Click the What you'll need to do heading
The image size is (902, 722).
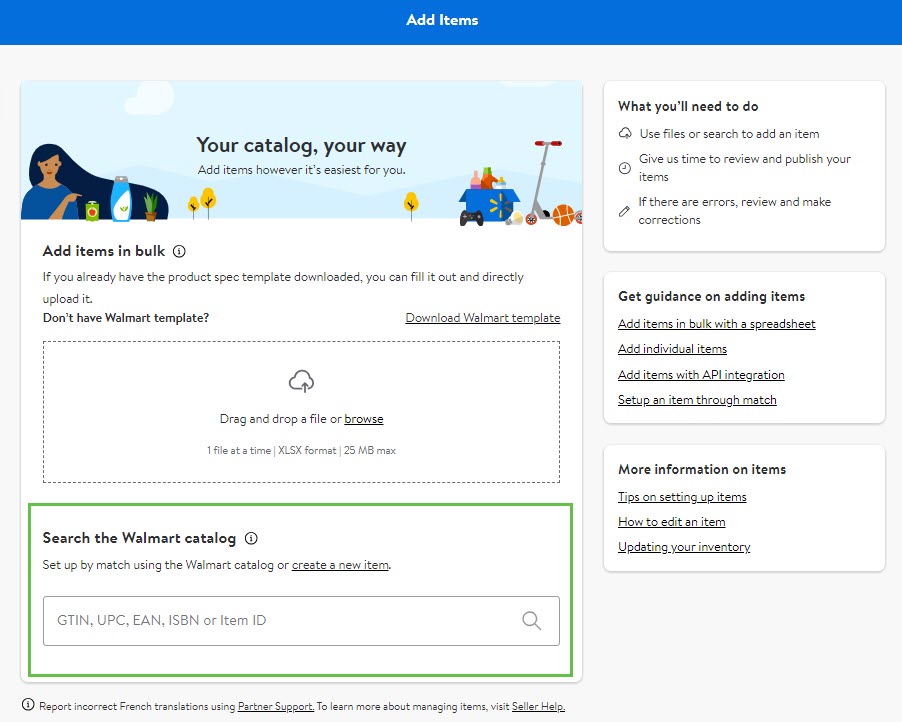pyautogui.click(x=688, y=106)
